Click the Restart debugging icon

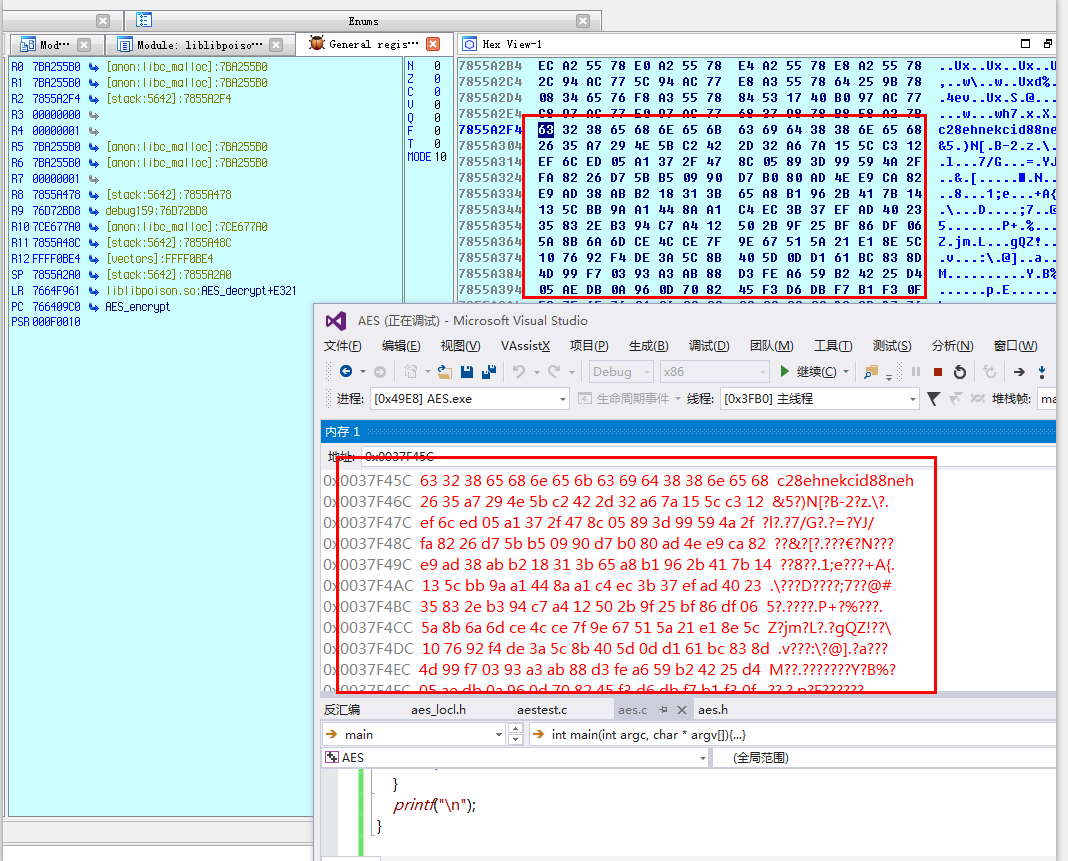[x=959, y=372]
